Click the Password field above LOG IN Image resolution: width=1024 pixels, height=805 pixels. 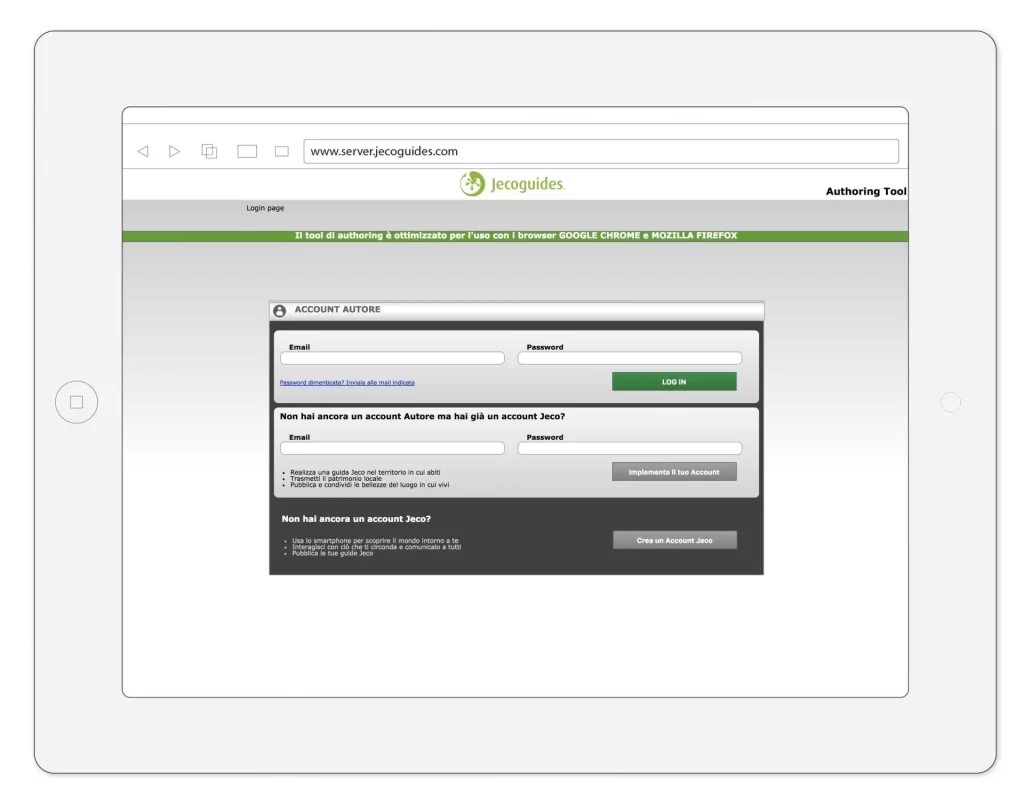(x=629, y=358)
